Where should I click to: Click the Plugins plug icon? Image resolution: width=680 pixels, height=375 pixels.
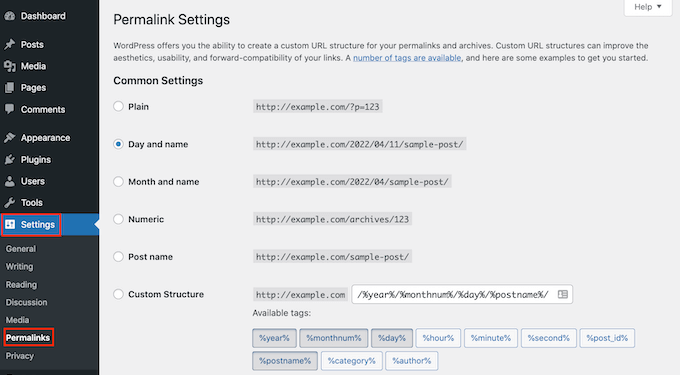(10, 160)
